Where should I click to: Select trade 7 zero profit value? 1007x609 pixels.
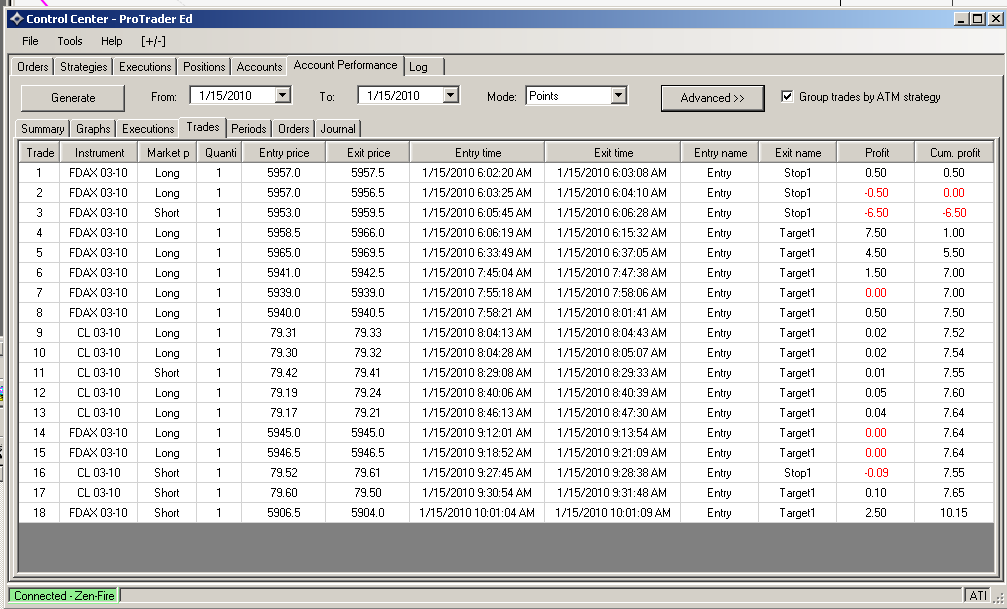876,293
